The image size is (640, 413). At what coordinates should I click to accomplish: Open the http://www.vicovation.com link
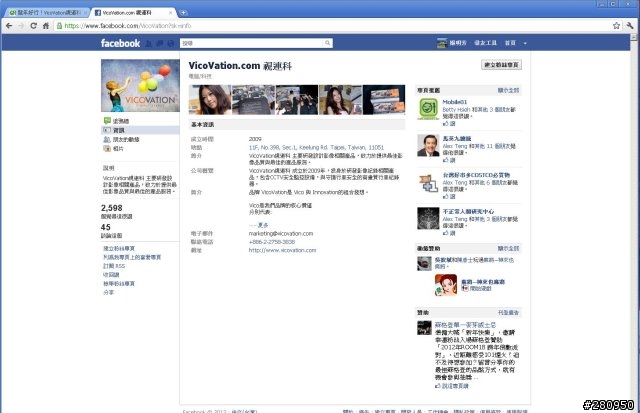click(x=282, y=250)
